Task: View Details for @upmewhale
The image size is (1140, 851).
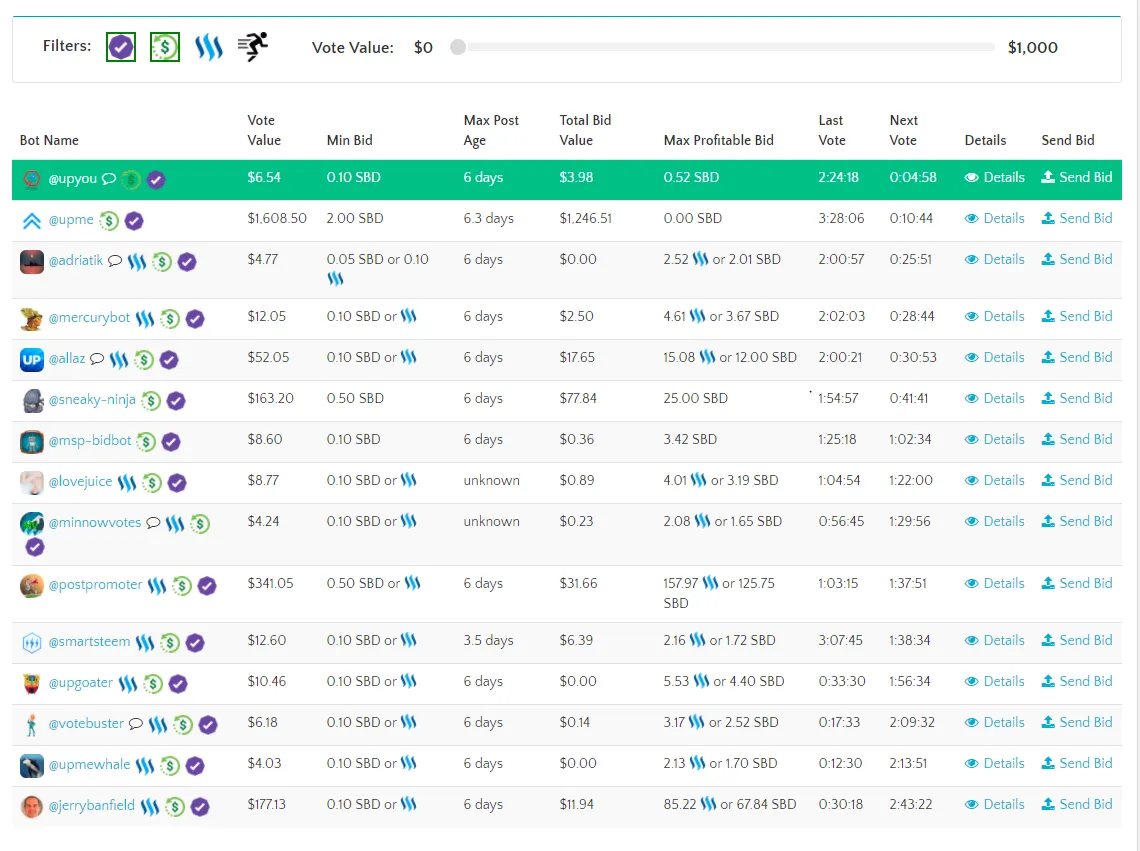Action: (995, 763)
